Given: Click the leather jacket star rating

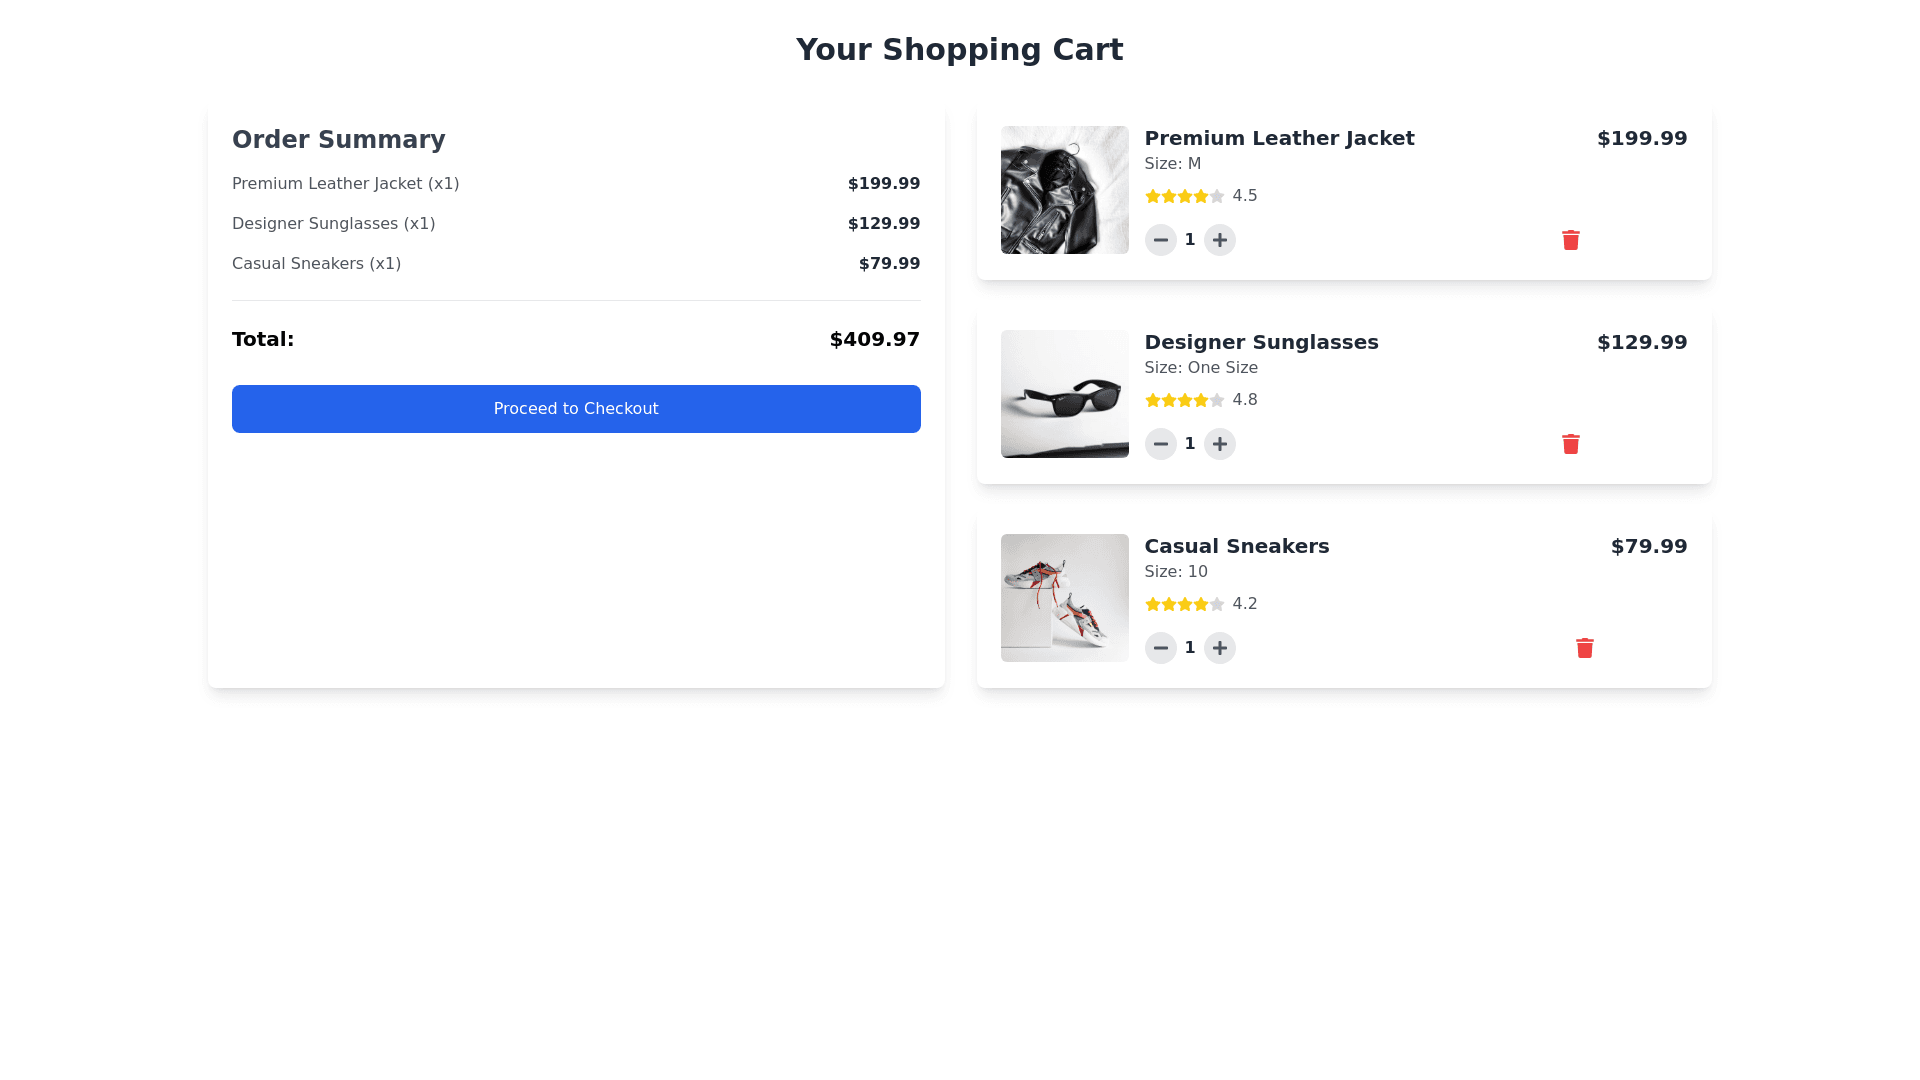Looking at the screenshot, I should coord(1185,196).
